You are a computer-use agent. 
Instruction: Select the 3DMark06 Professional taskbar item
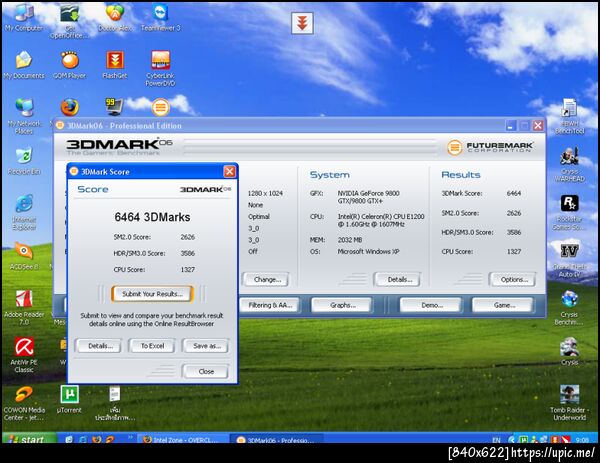(x=276, y=439)
